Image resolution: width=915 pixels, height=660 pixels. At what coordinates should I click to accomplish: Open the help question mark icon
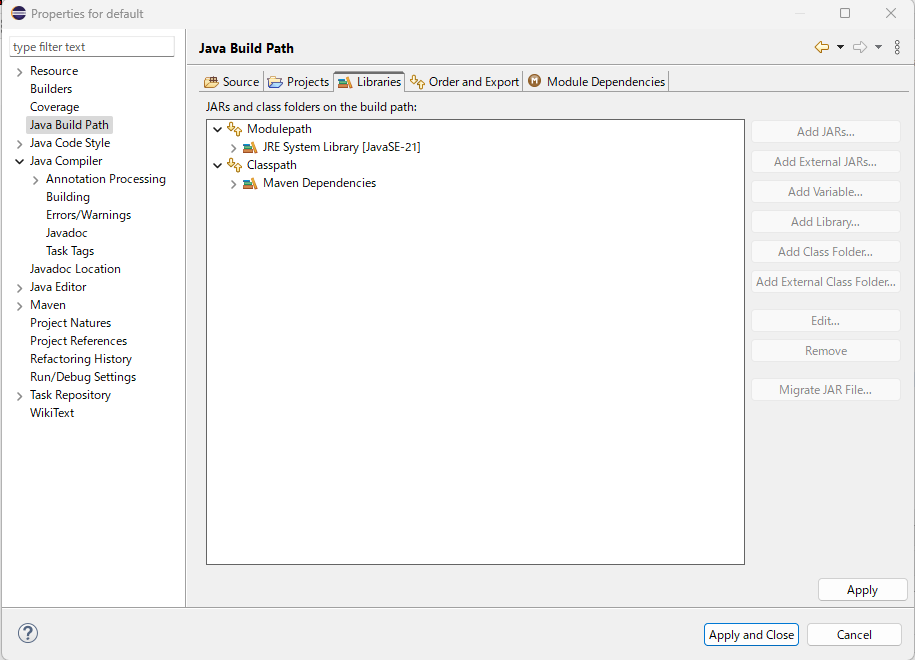(x=27, y=633)
